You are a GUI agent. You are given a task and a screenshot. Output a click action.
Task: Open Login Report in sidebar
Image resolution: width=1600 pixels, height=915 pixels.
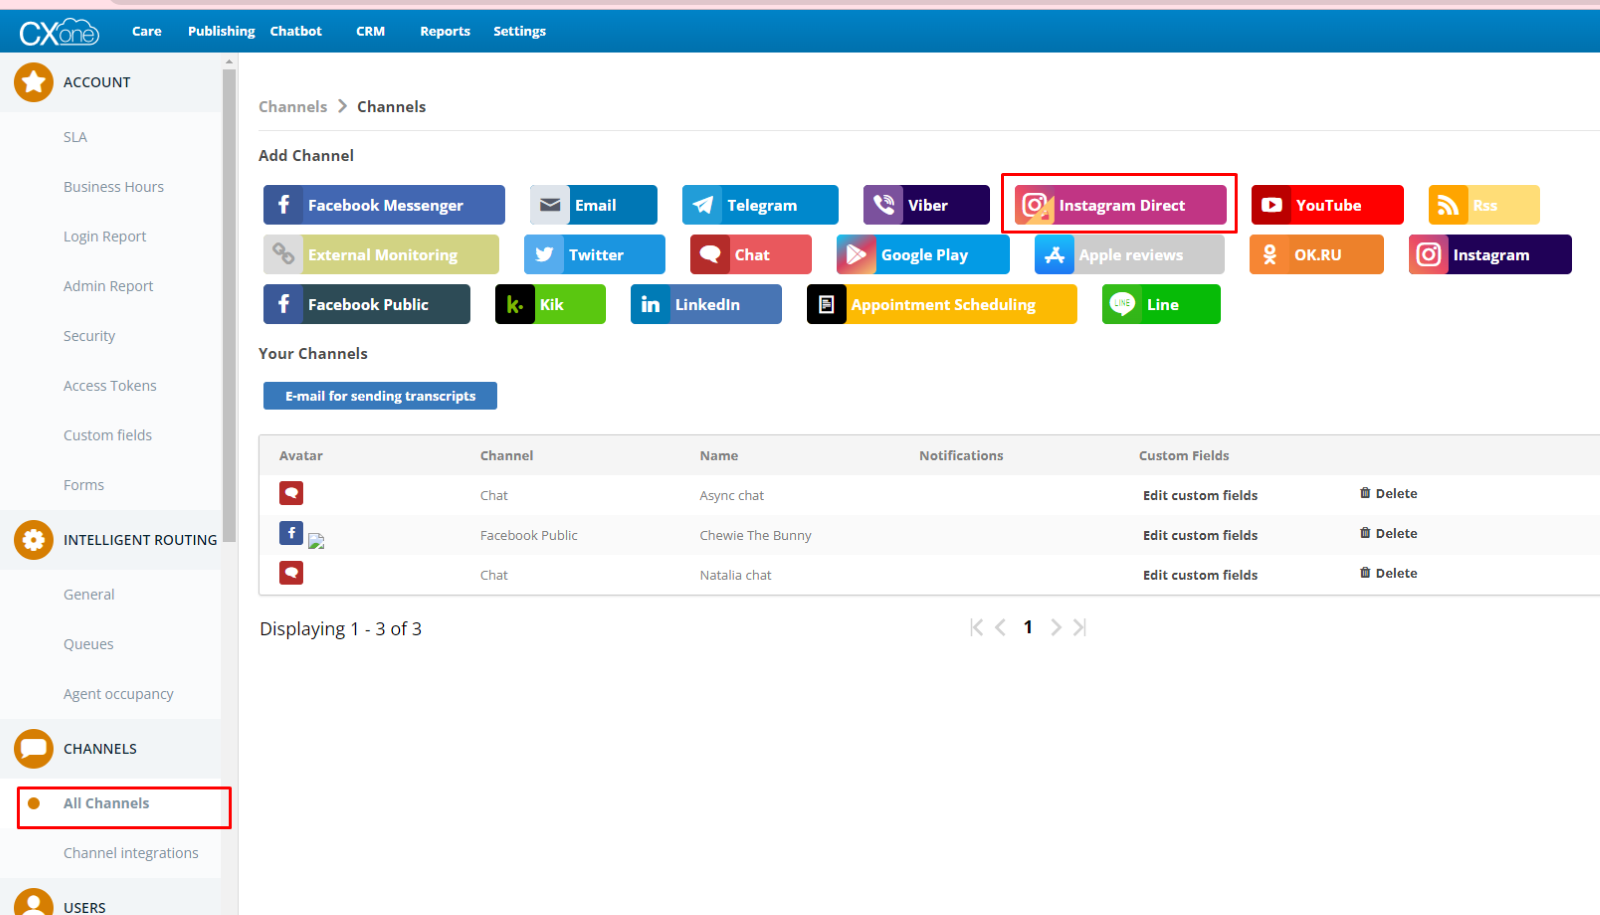104,236
